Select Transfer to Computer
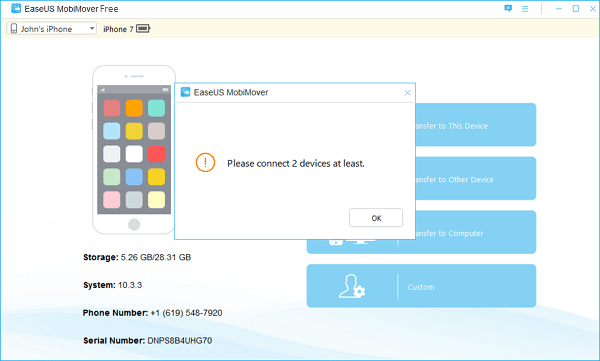The height and width of the screenshot is (361, 600). (476, 232)
